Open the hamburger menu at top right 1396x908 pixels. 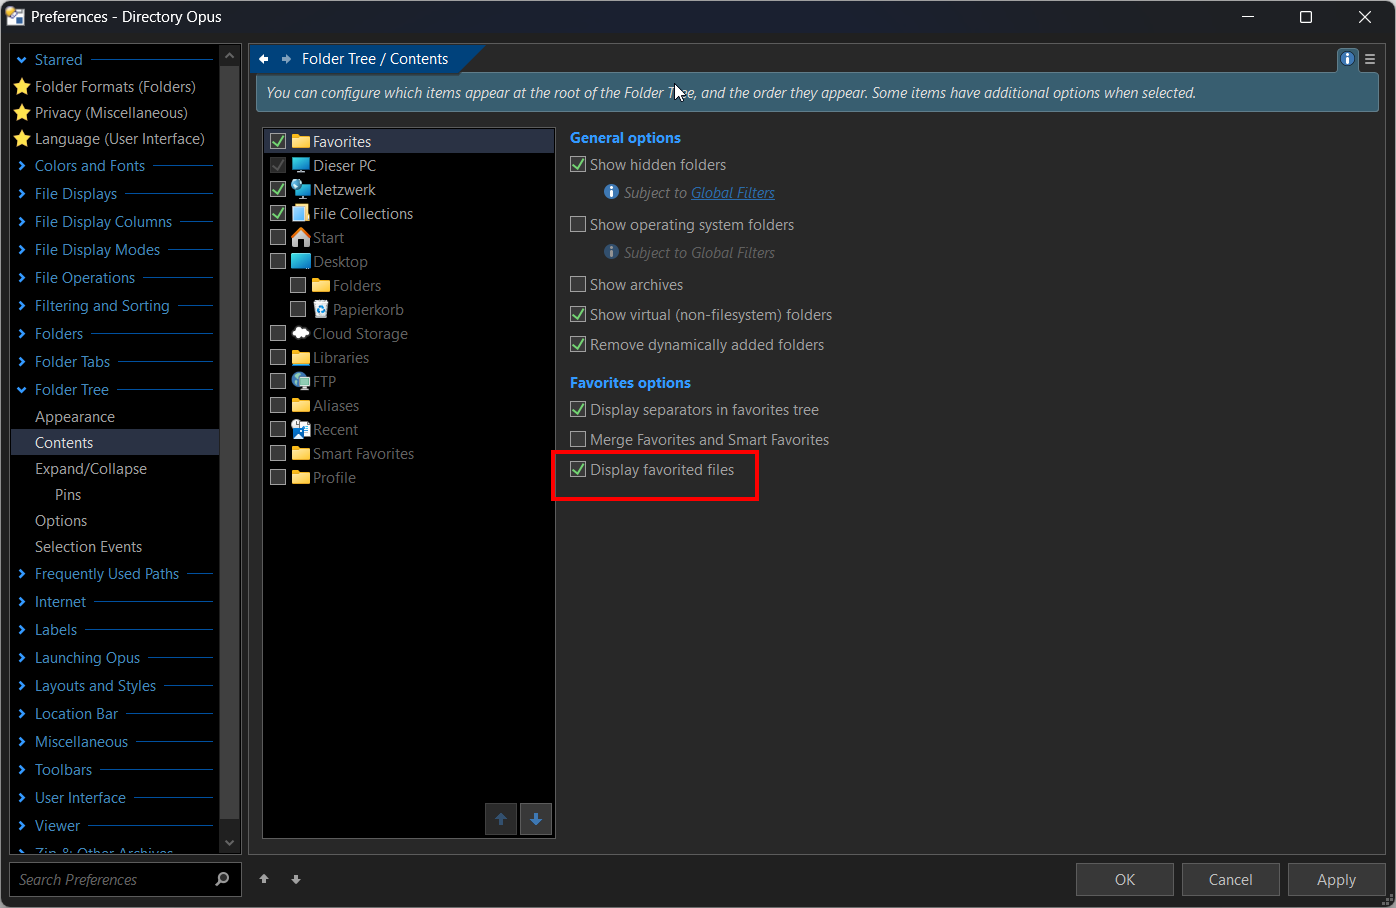point(1370,59)
